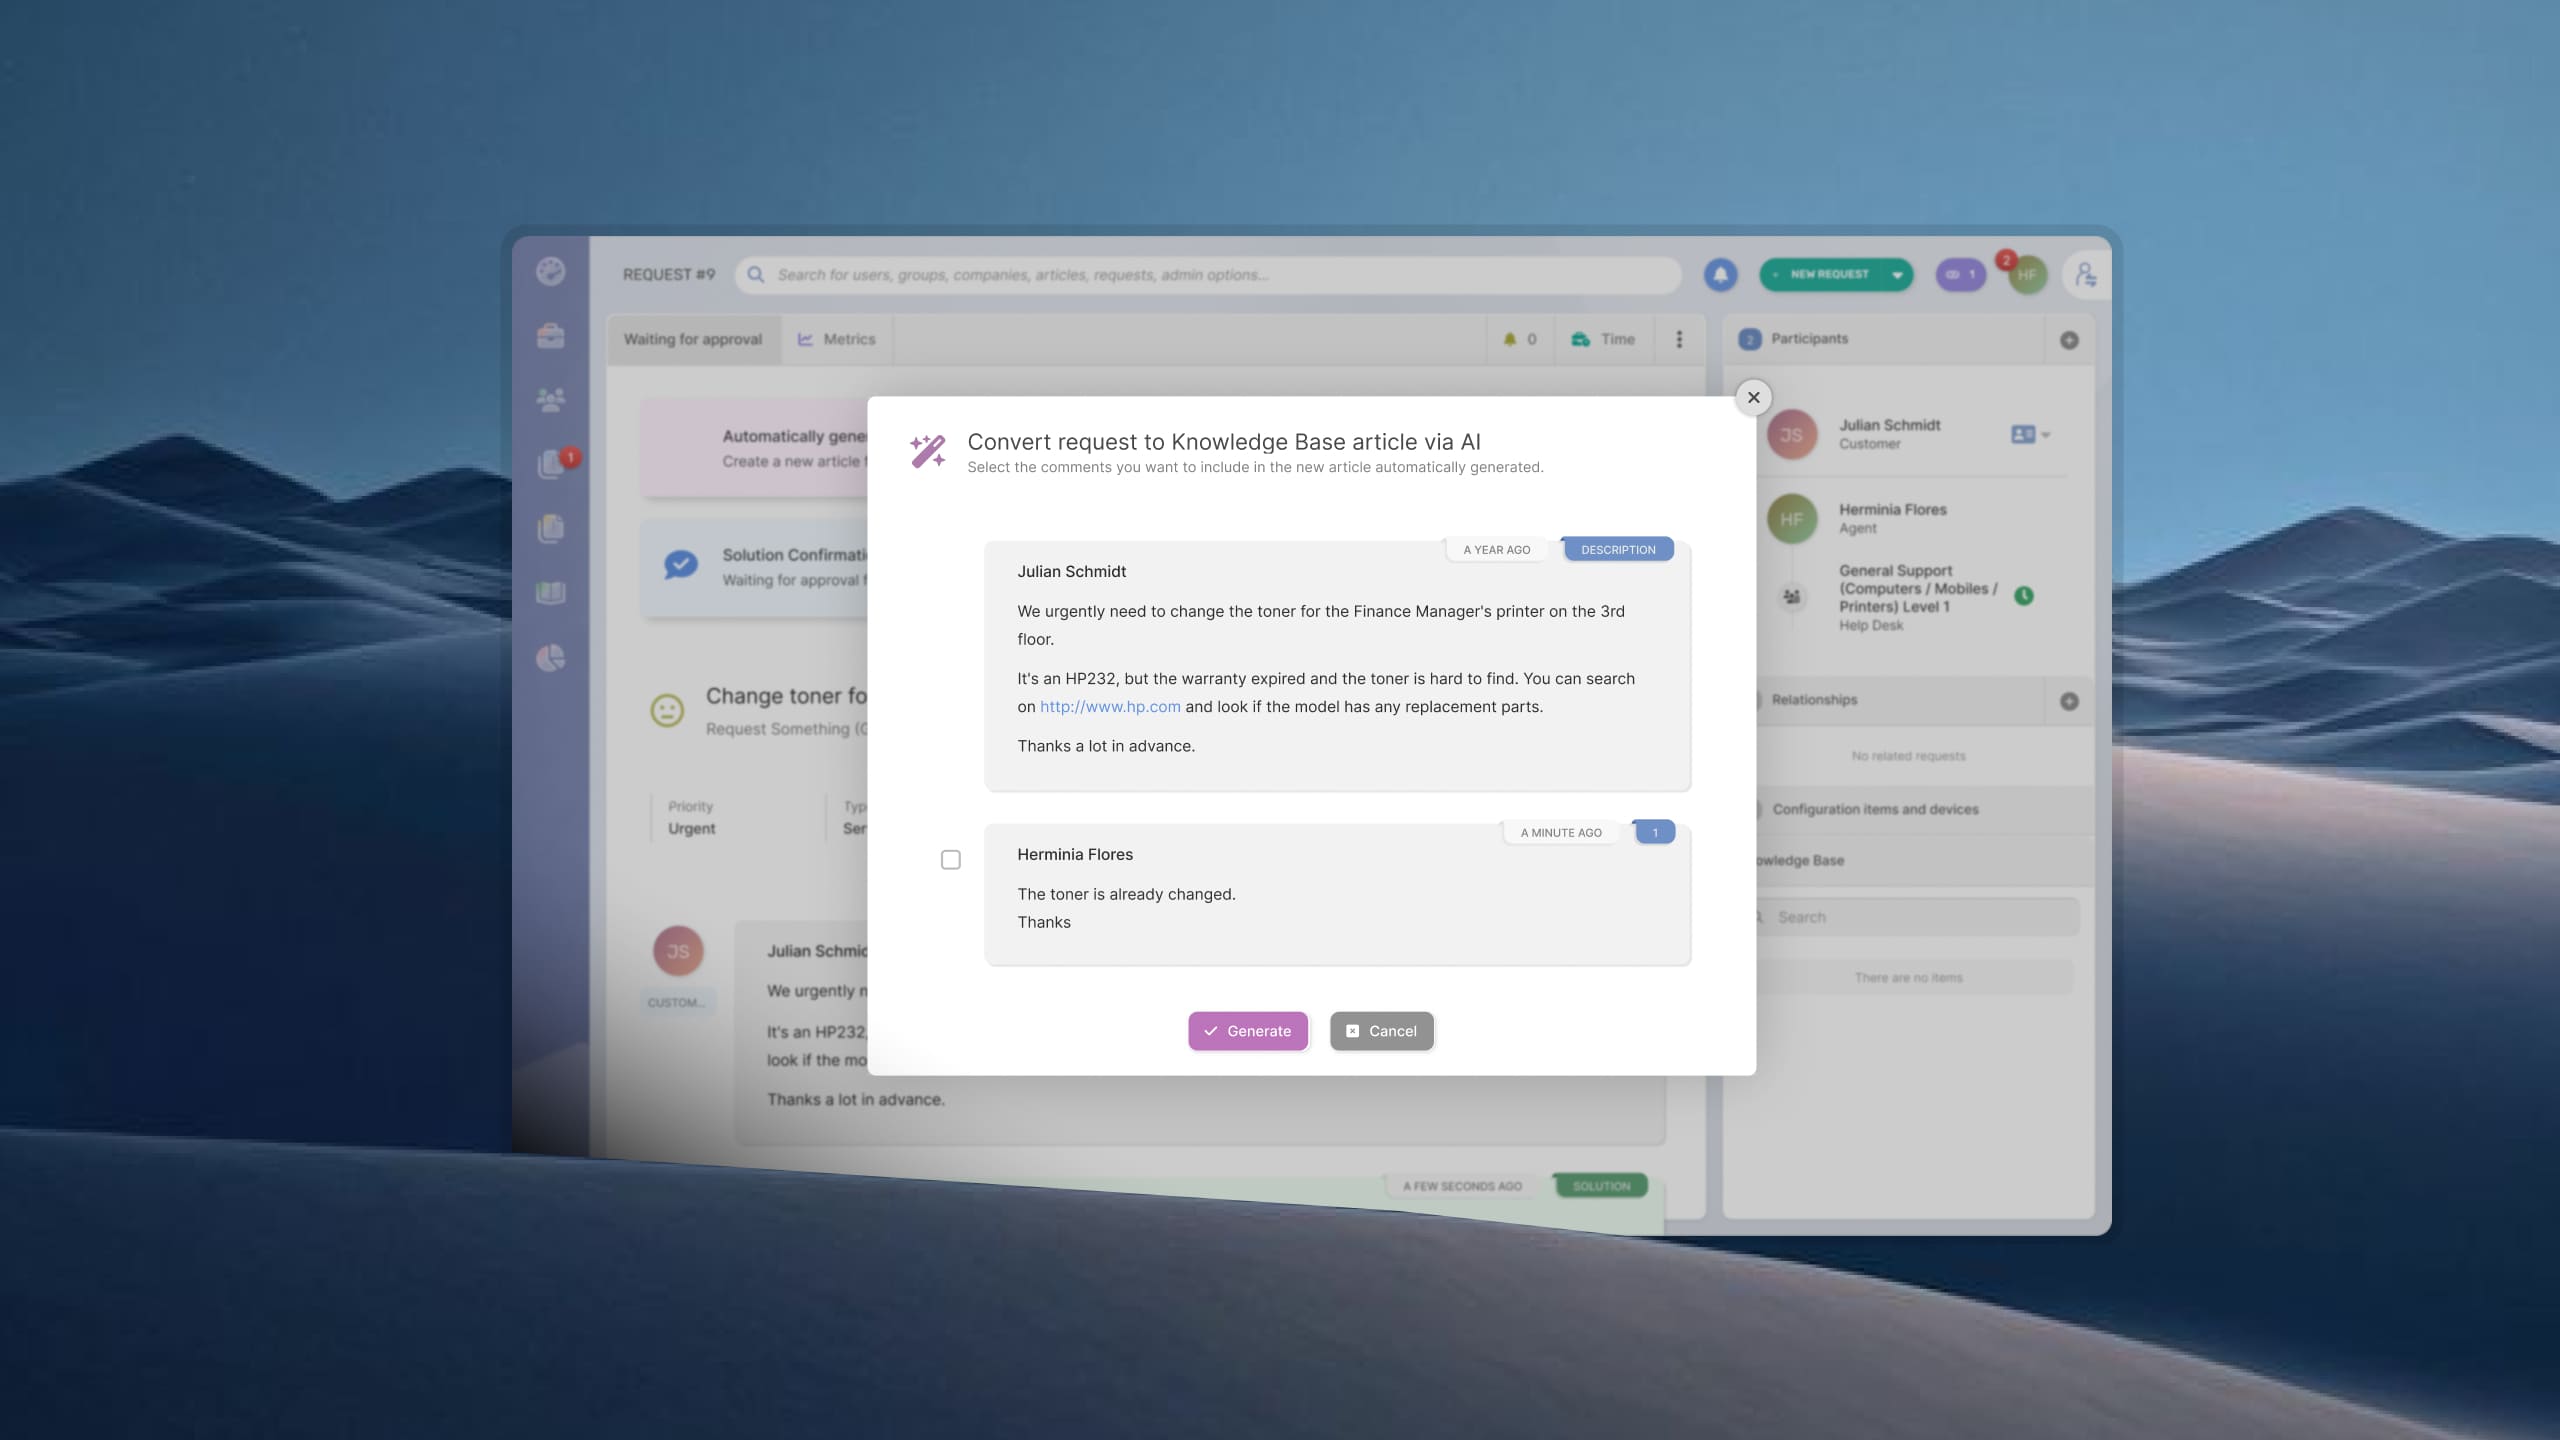This screenshot has width=2560, height=1440.
Task: Open the dashboard icon in sidebar
Action: (550, 271)
